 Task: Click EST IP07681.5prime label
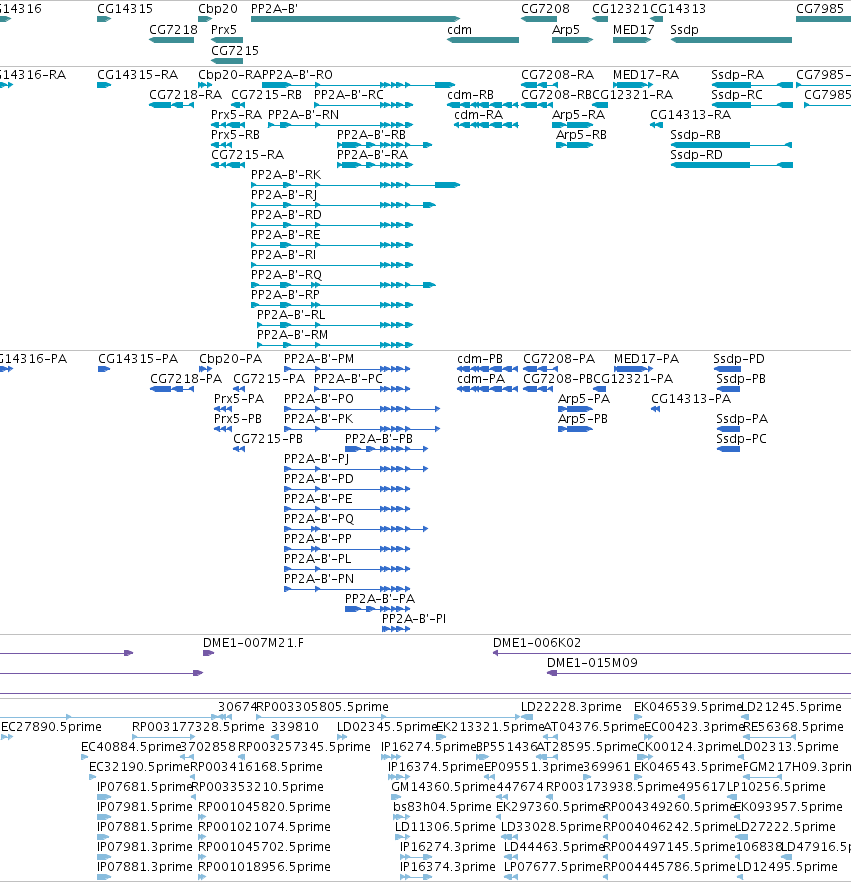coord(145,787)
